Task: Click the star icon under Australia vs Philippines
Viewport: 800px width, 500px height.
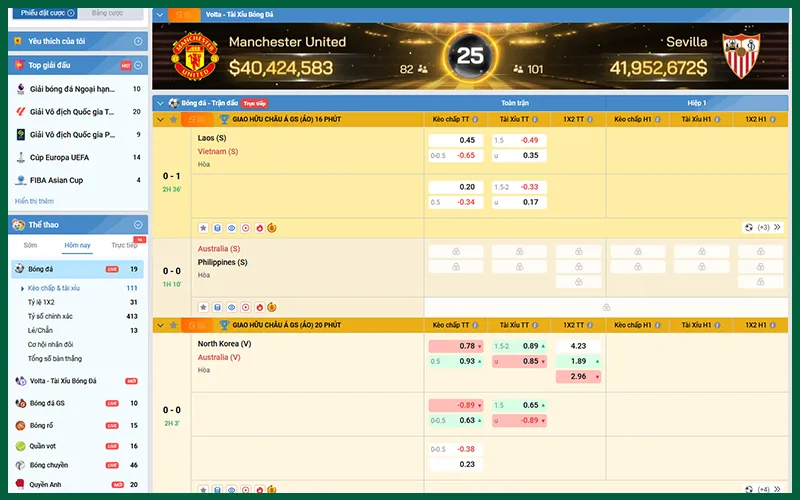Action: click(x=203, y=307)
